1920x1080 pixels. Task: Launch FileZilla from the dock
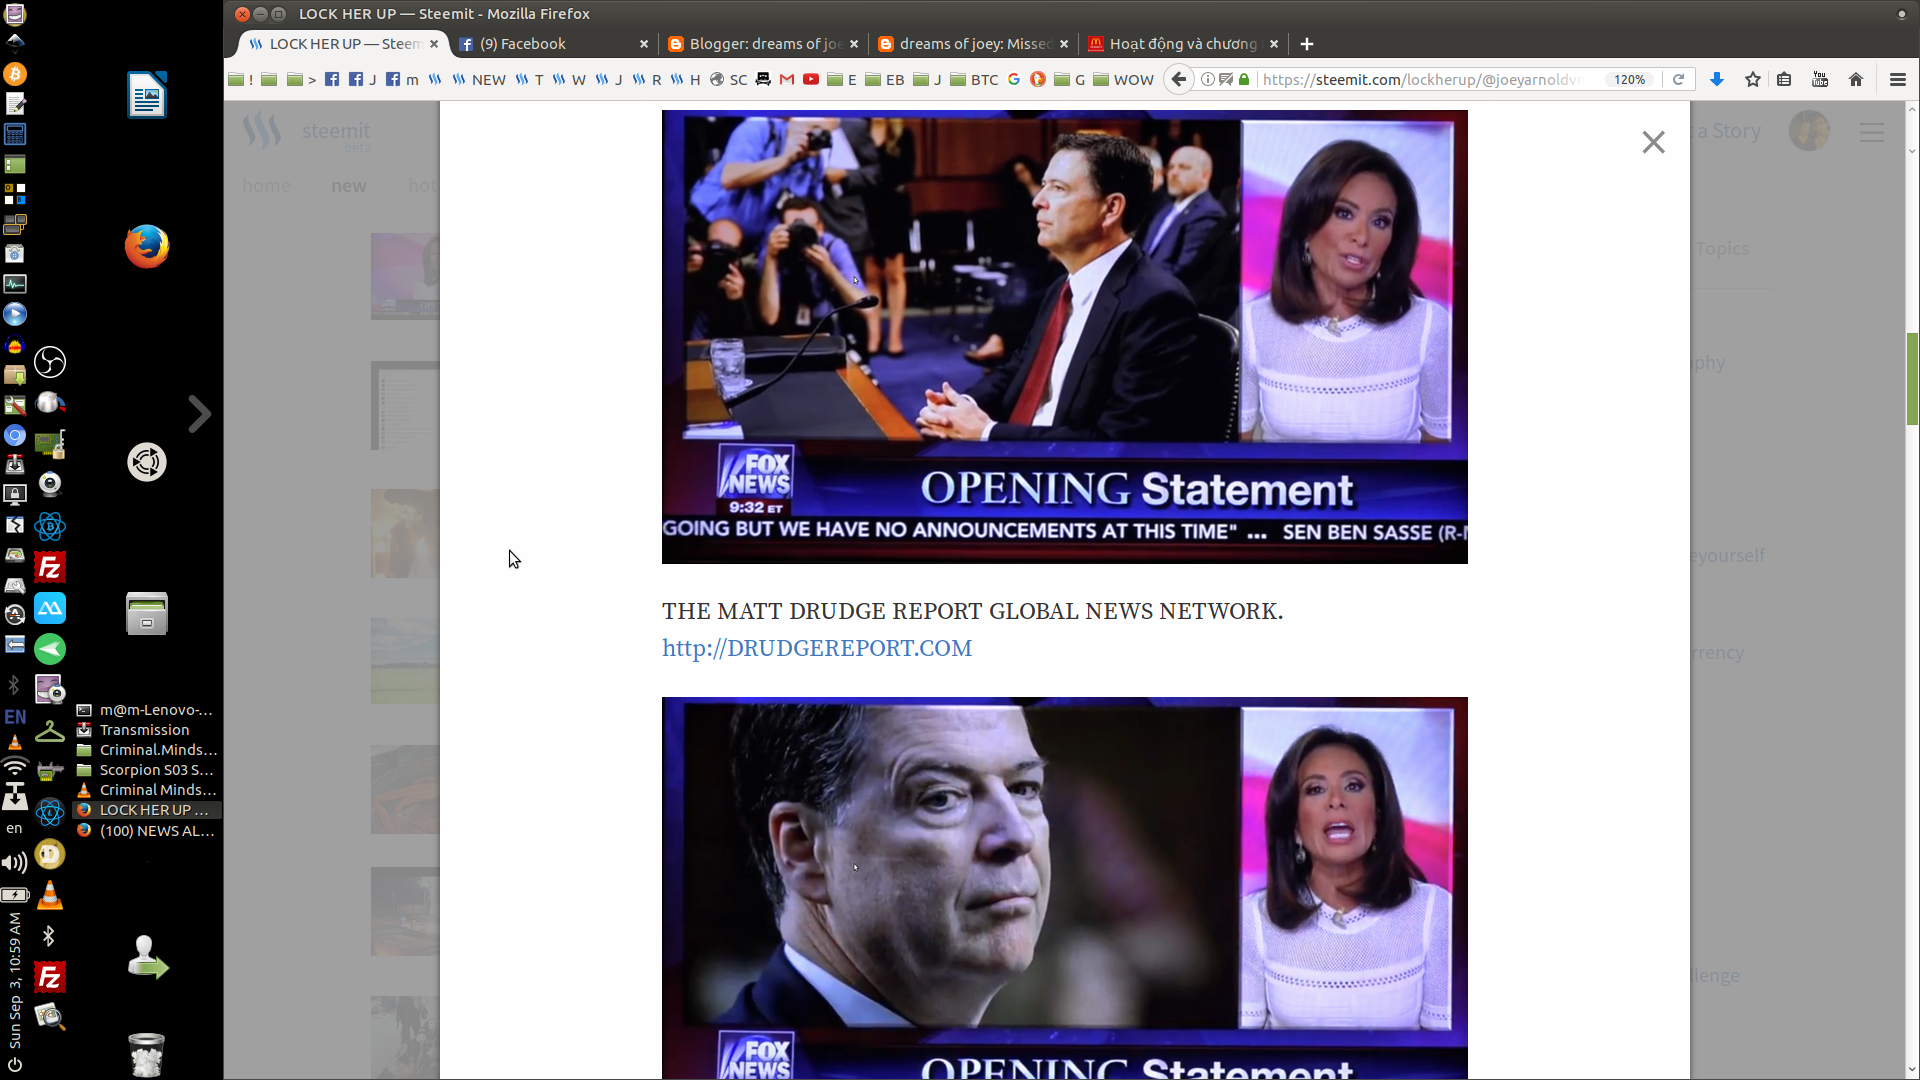50,568
